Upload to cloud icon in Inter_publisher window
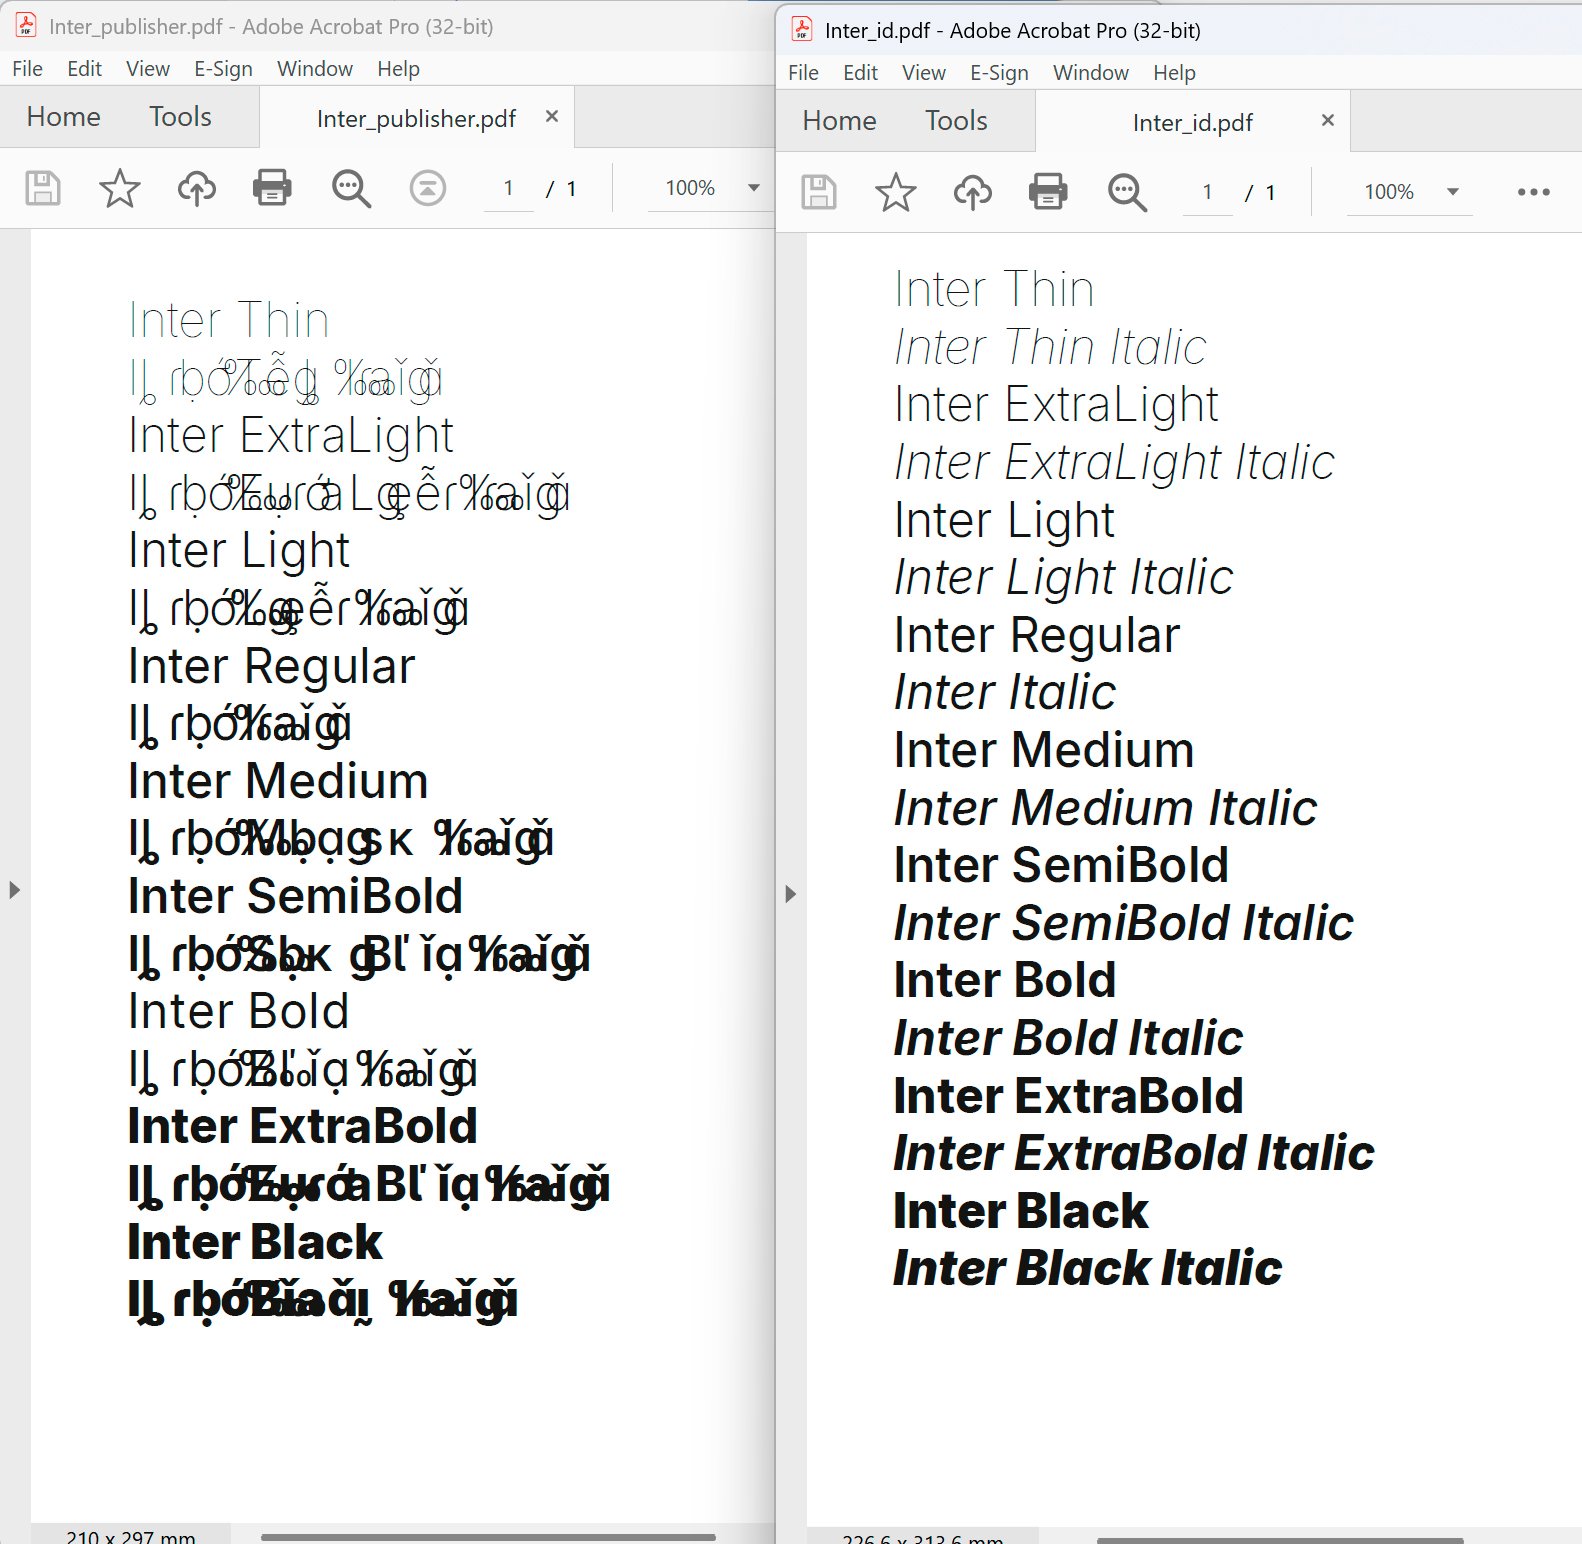 coord(197,188)
